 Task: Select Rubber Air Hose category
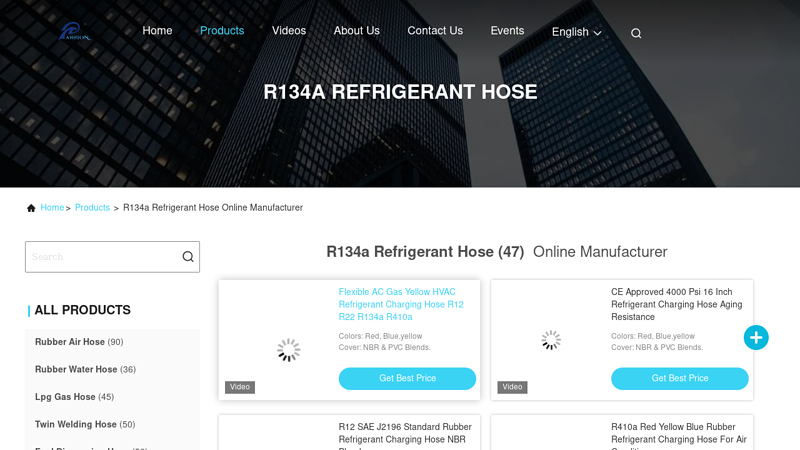pos(79,342)
